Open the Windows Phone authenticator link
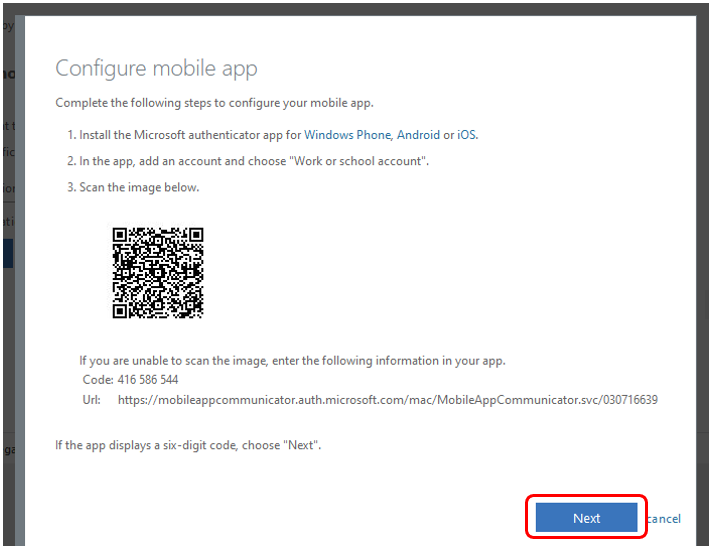 tap(347, 135)
